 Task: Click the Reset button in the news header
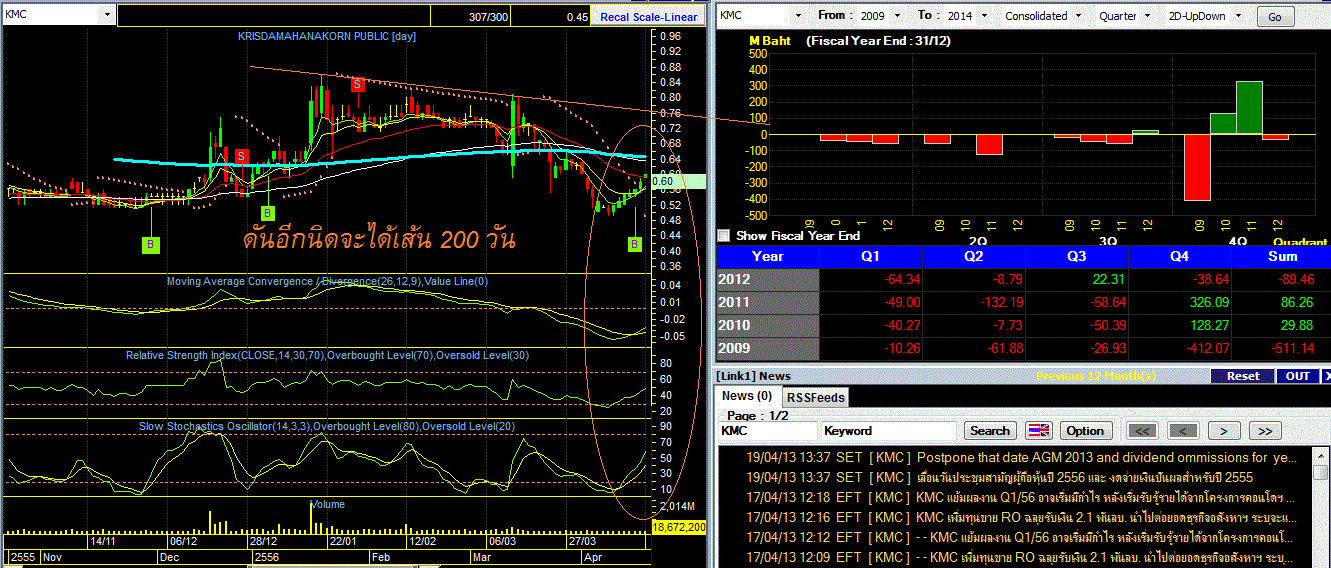(1242, 376)
